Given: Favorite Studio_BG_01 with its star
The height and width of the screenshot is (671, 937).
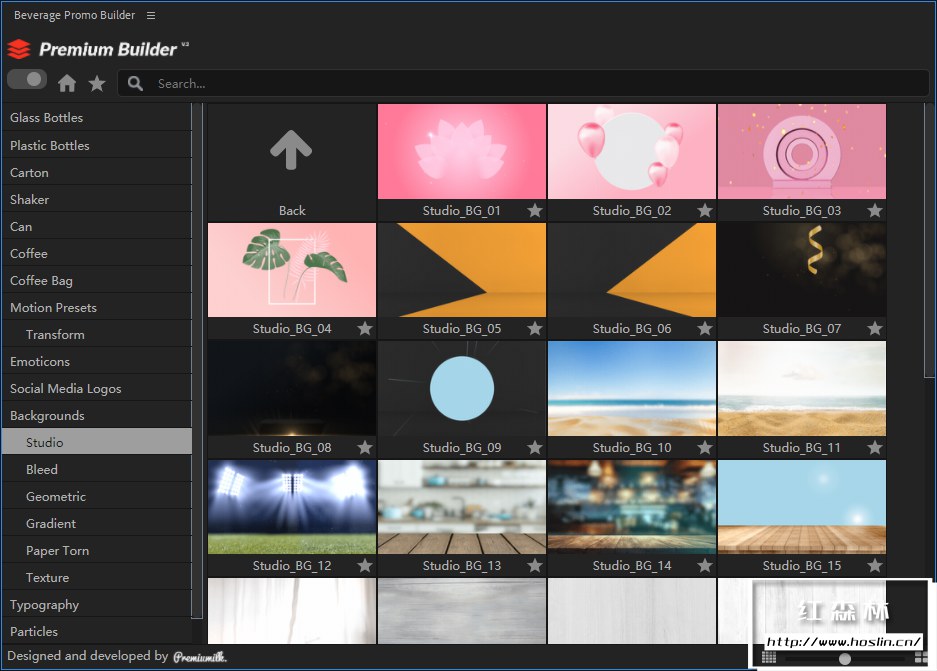Looking at the screenshot, I should pyautogui.click(x=535, y=210).
